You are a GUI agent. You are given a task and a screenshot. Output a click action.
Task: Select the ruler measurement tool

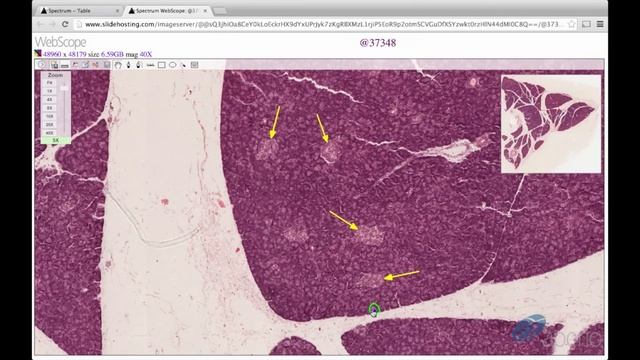tap(150, 65)
